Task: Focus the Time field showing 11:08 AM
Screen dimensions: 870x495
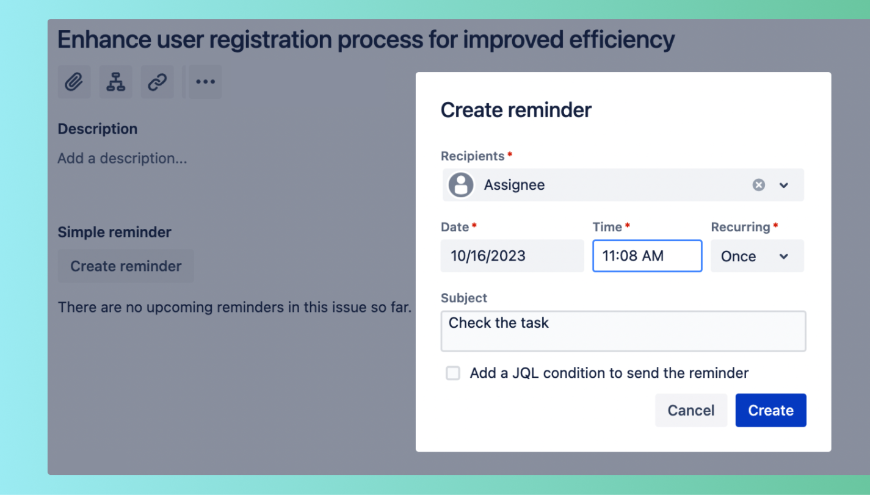Action: point(646,256)
